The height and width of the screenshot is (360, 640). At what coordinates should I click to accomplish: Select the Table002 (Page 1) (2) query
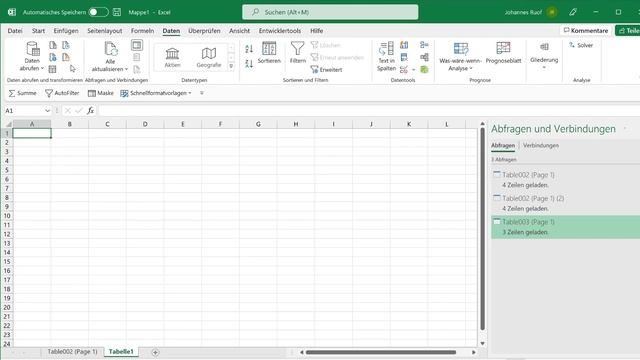[565, 203]
